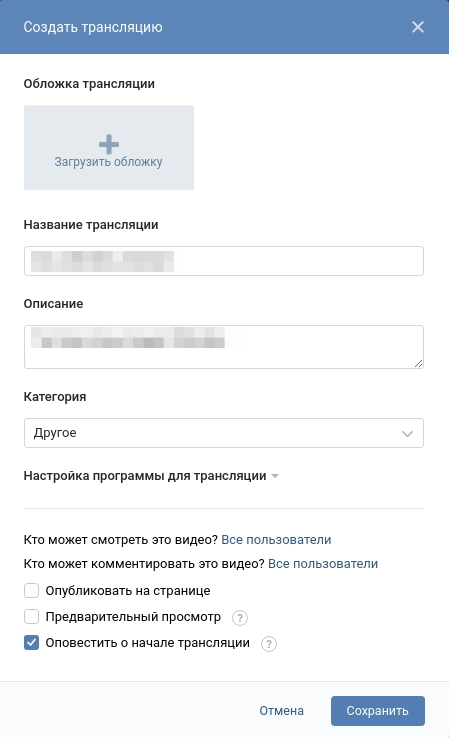The image size is (449, 737).
Task: Click the cover upload thumbnail area
Action: (109, 148)
